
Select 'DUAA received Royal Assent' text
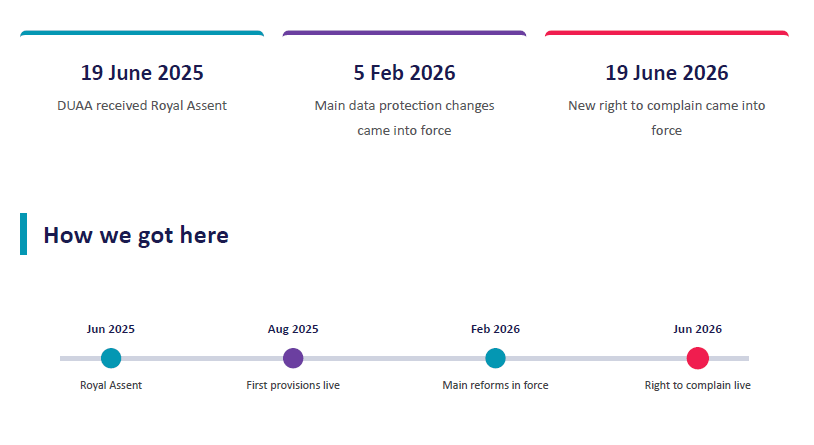(142, 105)
